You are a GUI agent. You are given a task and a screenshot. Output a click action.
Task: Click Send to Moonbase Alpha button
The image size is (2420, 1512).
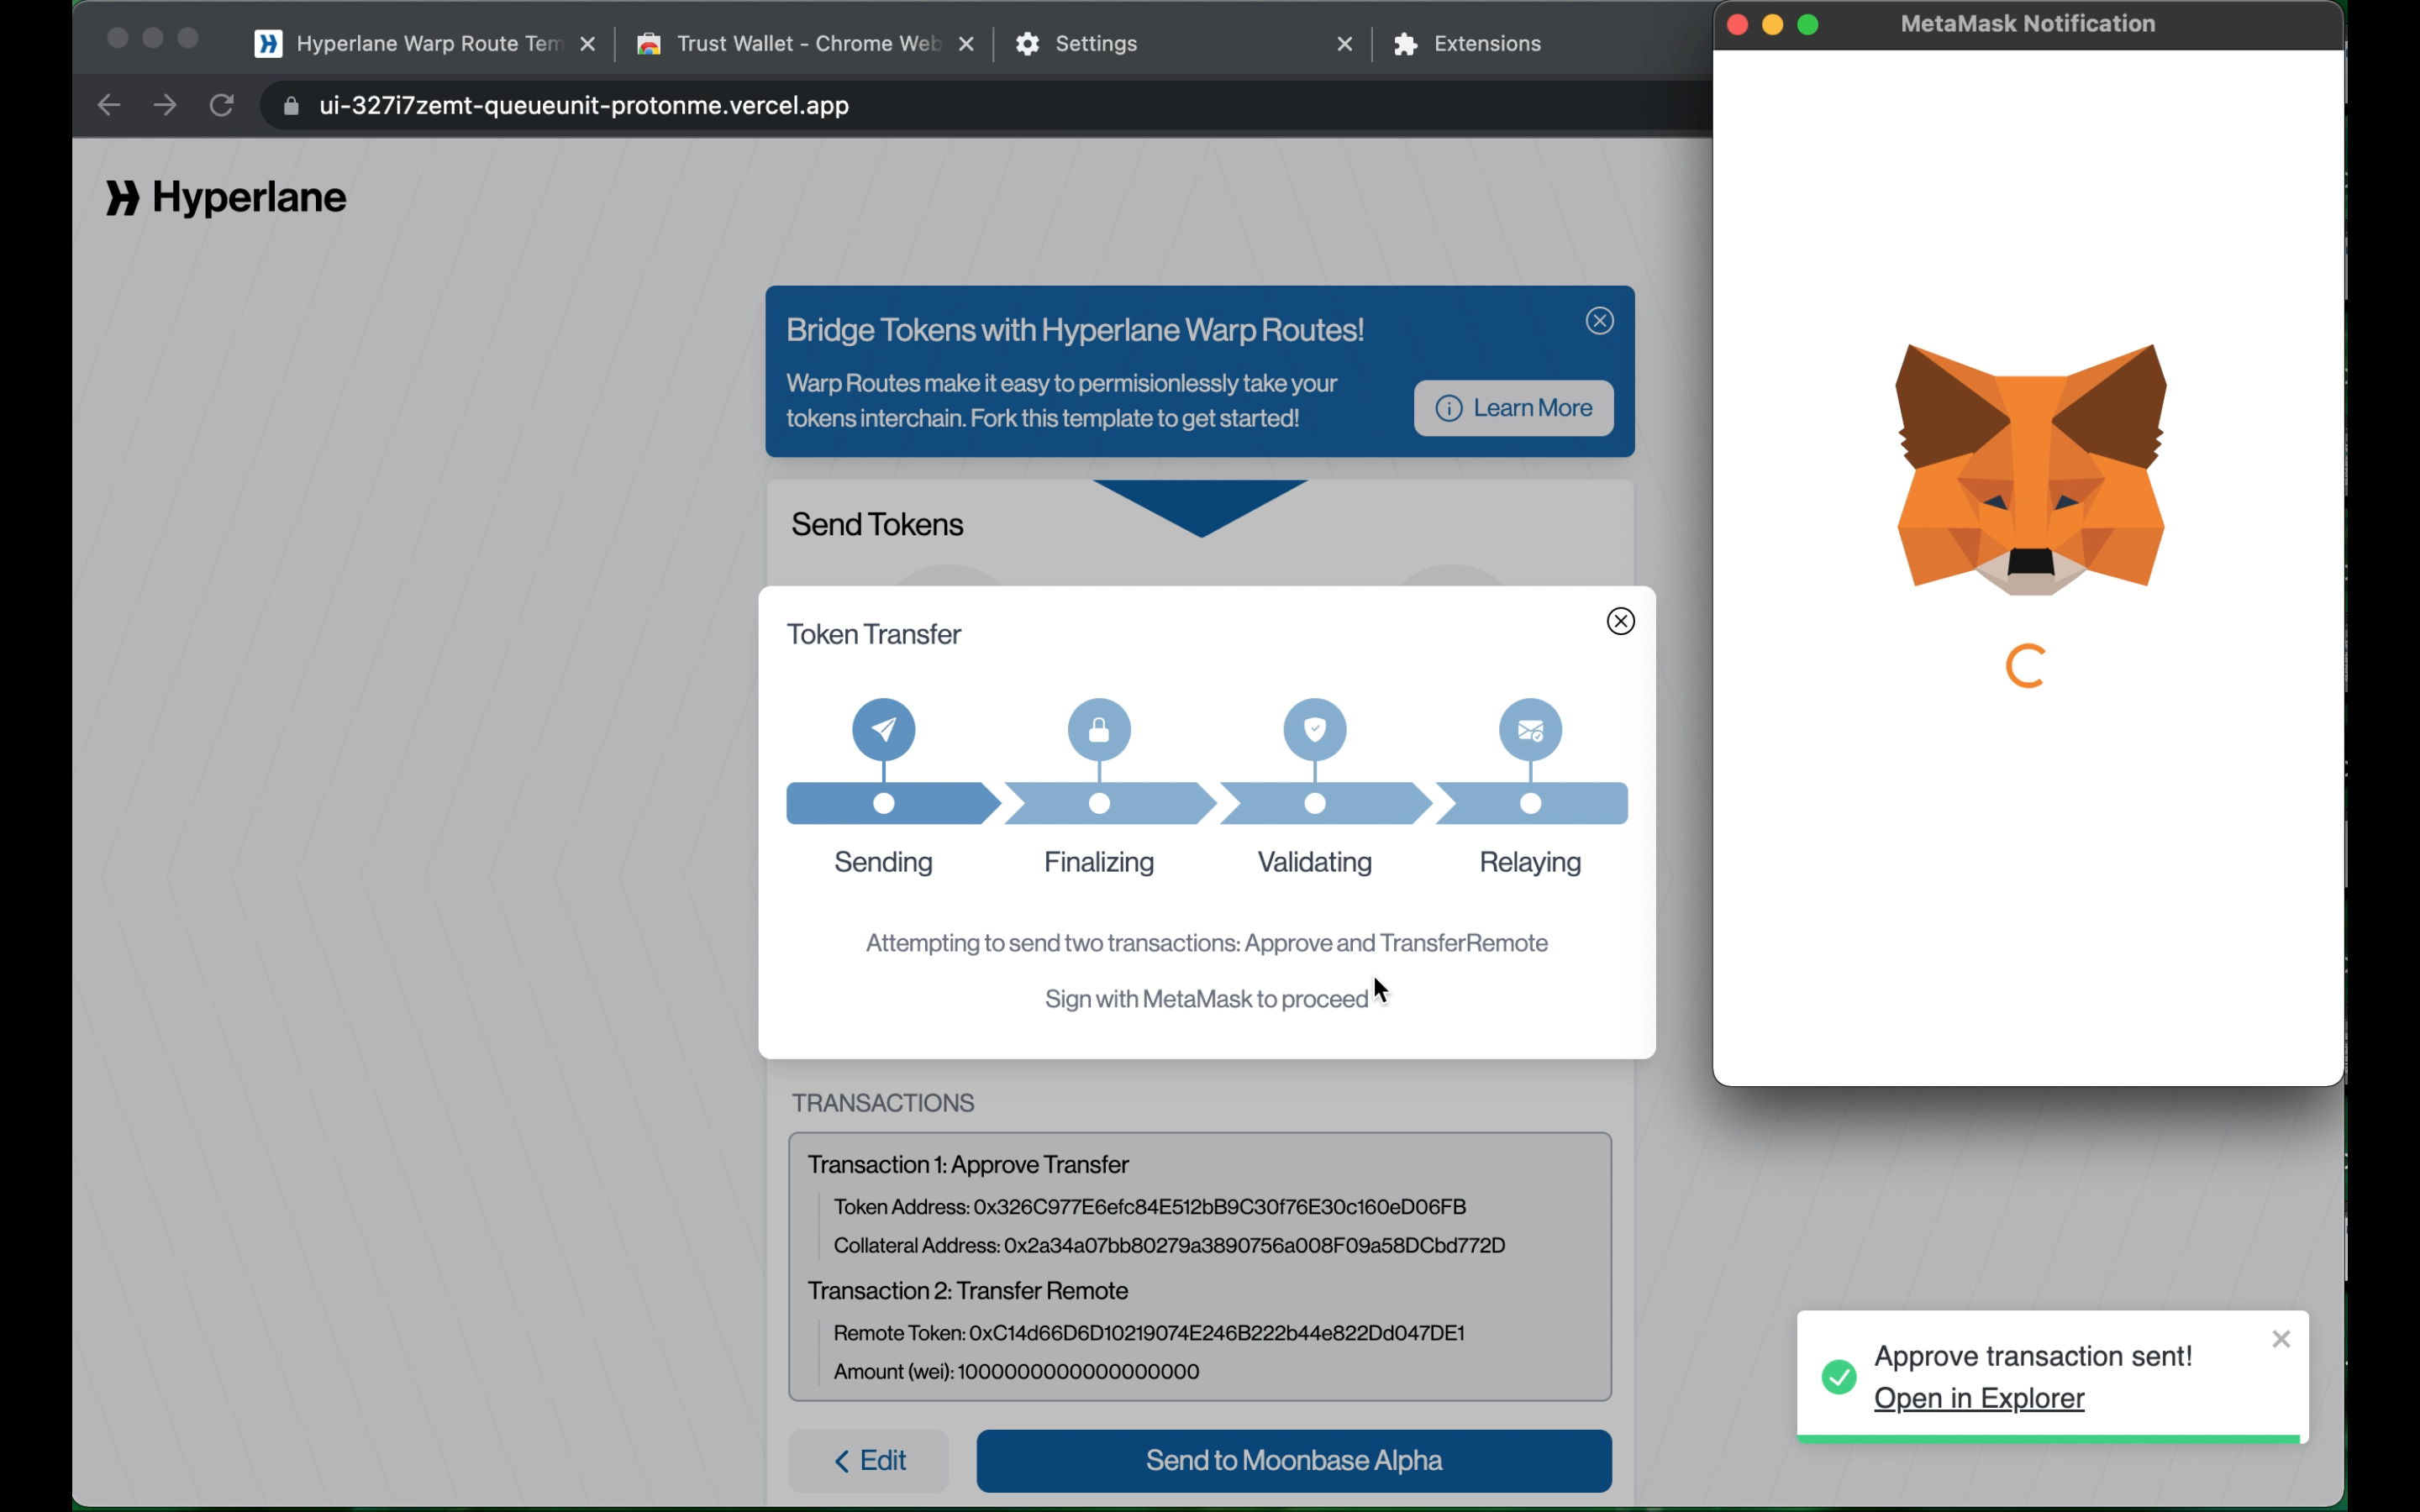[x=1294, y=1461]
